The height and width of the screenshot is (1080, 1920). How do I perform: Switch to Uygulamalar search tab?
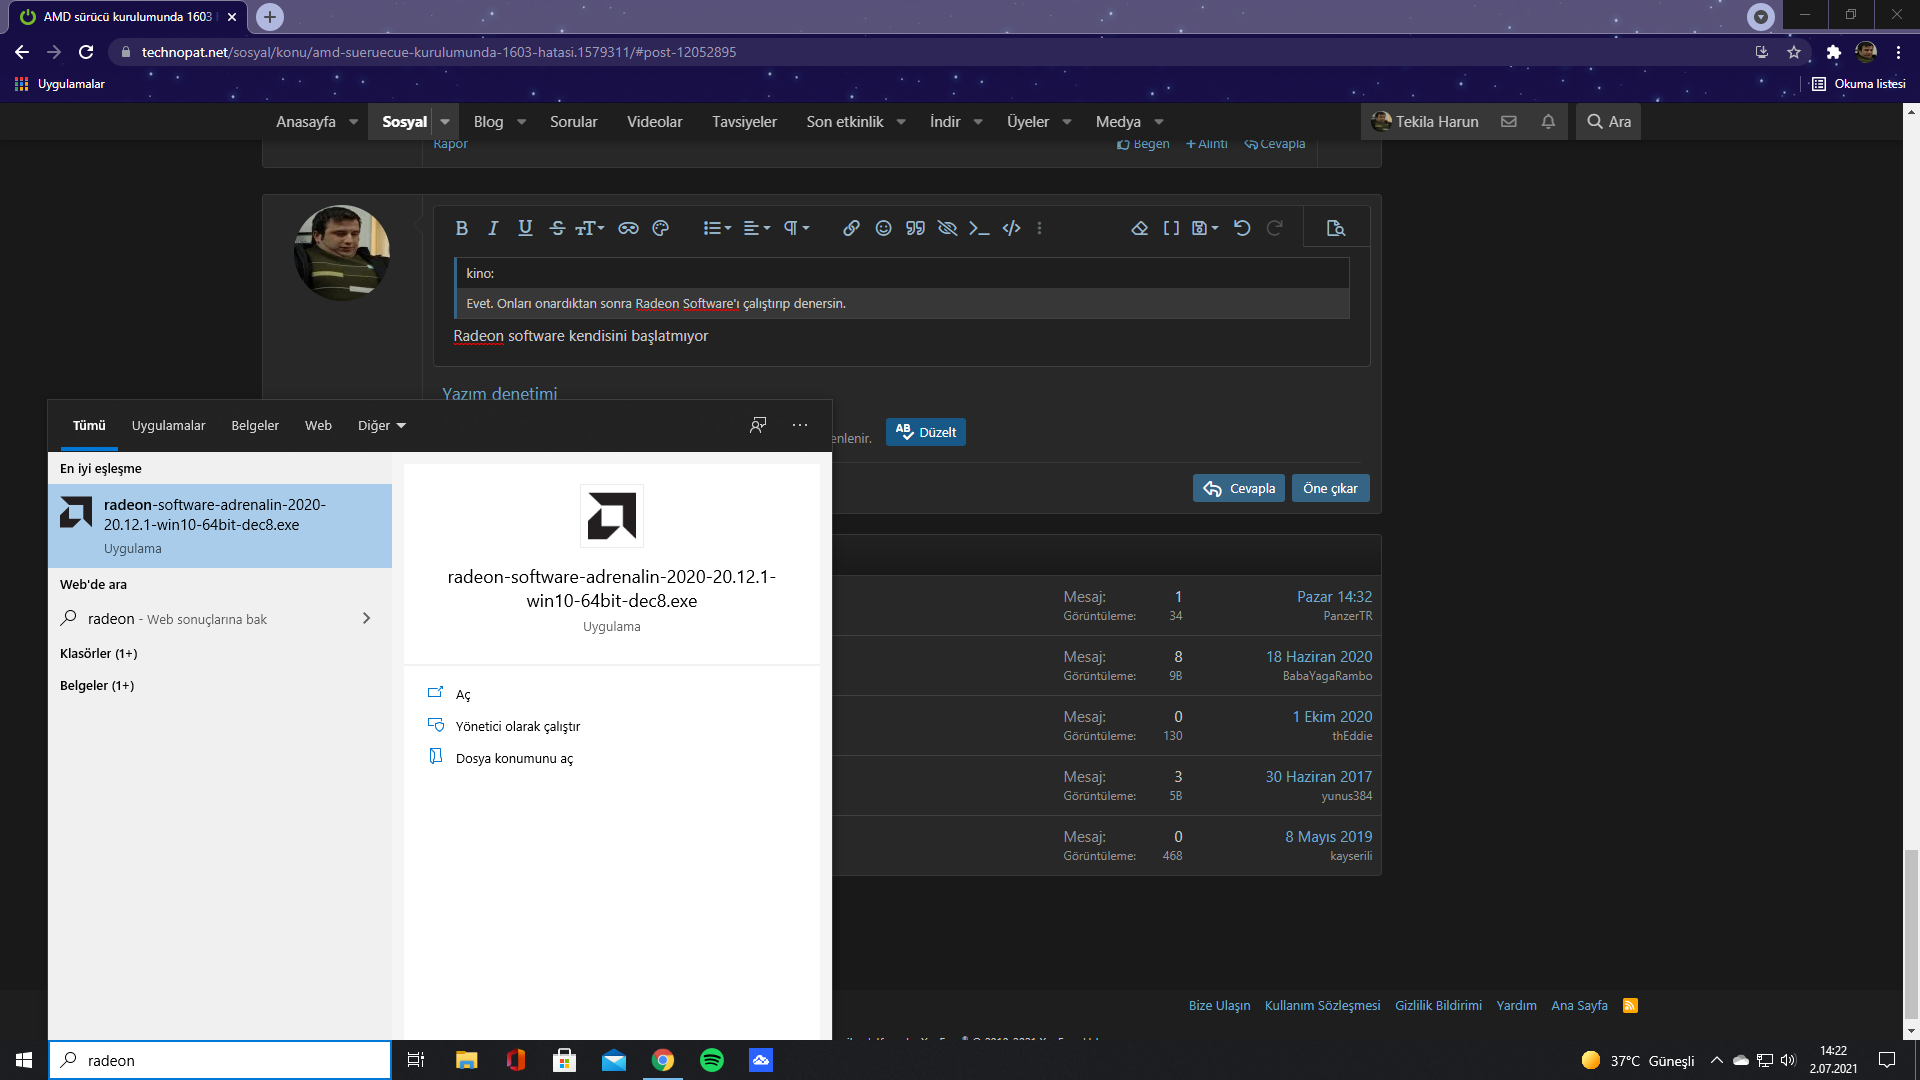point(168,425)
